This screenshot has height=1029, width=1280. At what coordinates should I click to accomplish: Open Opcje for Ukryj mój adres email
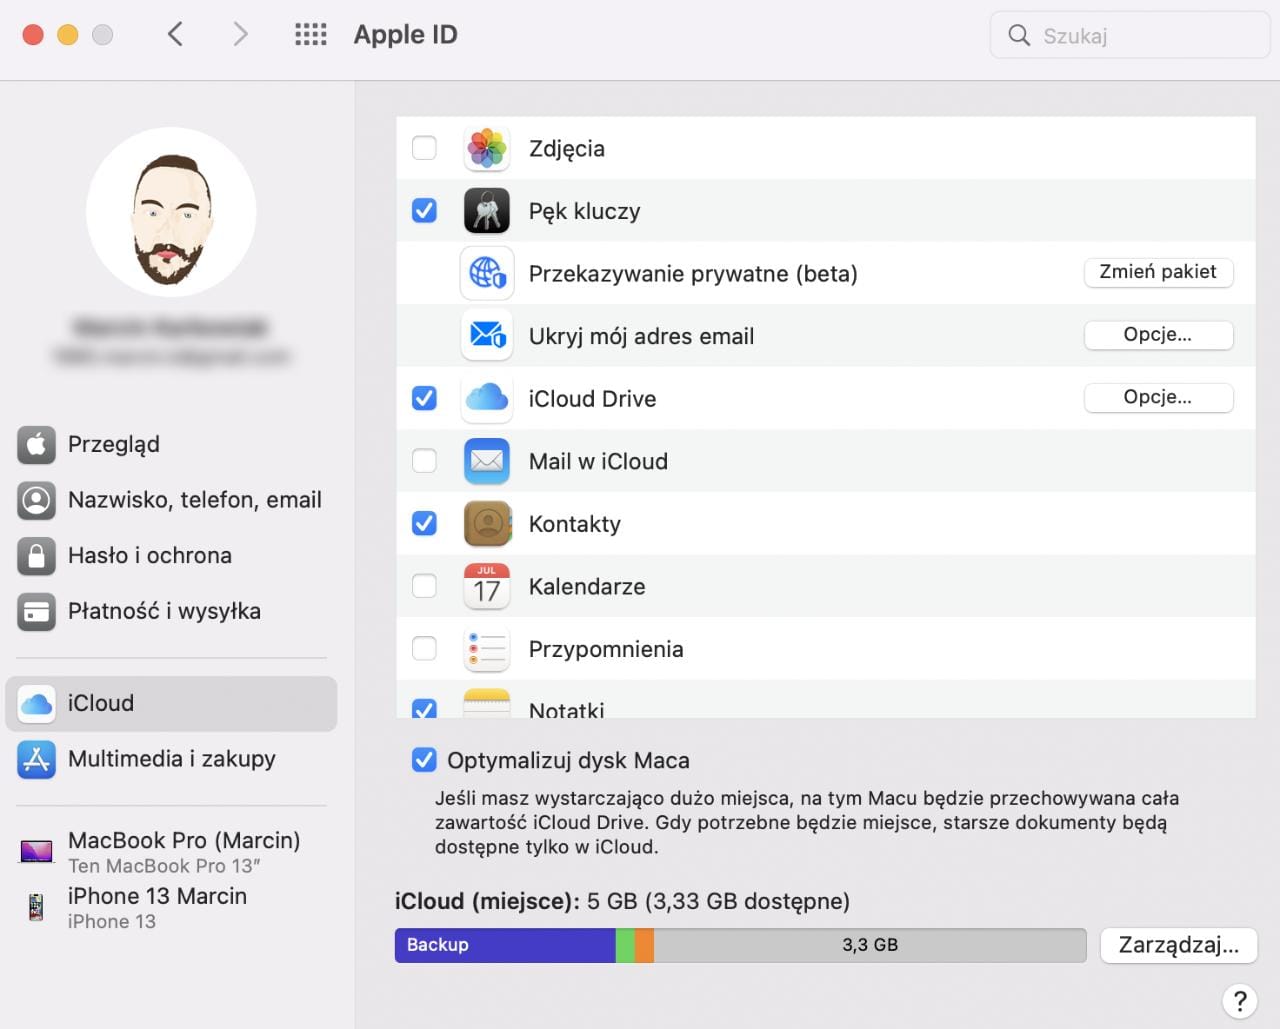[1157, 334]
